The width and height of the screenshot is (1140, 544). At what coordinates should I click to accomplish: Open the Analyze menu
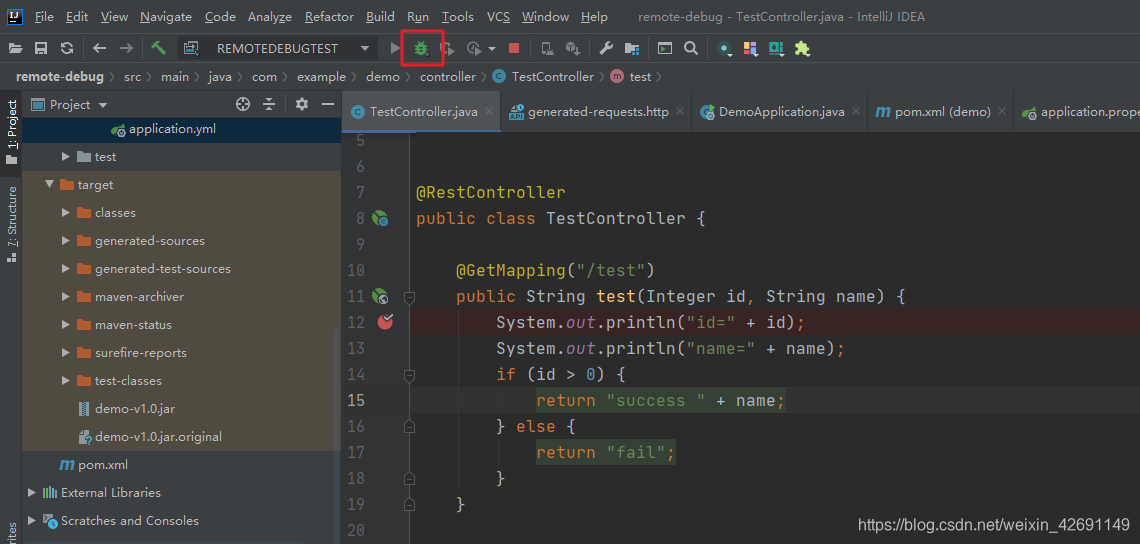[x=270, y=16]
